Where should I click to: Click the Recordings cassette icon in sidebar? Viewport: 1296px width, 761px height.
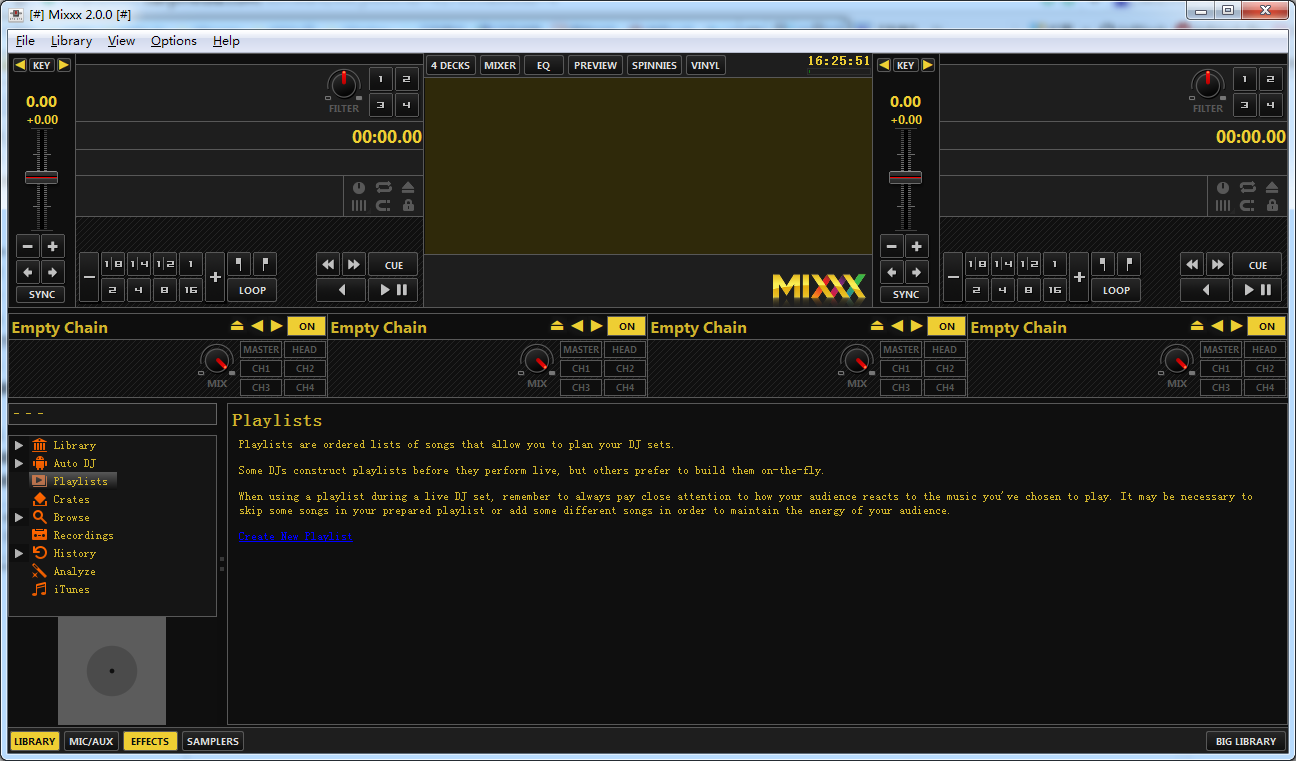click(40, 535)
